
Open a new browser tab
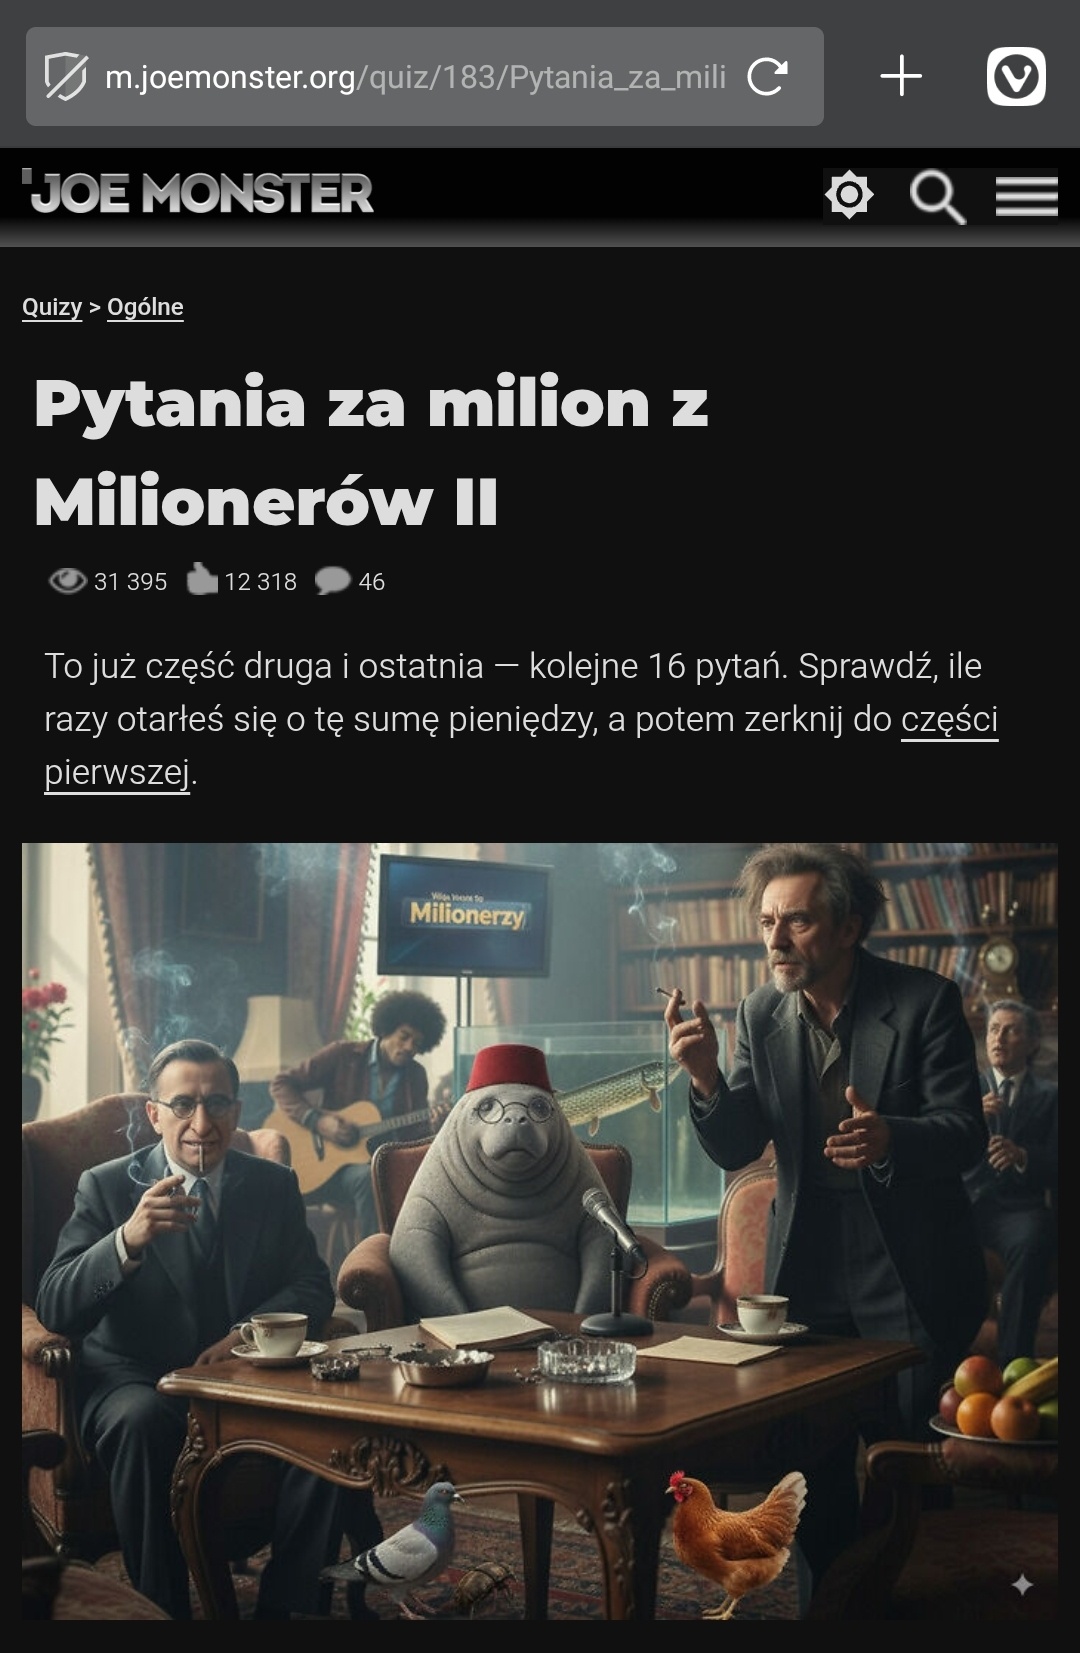(901, 76)
